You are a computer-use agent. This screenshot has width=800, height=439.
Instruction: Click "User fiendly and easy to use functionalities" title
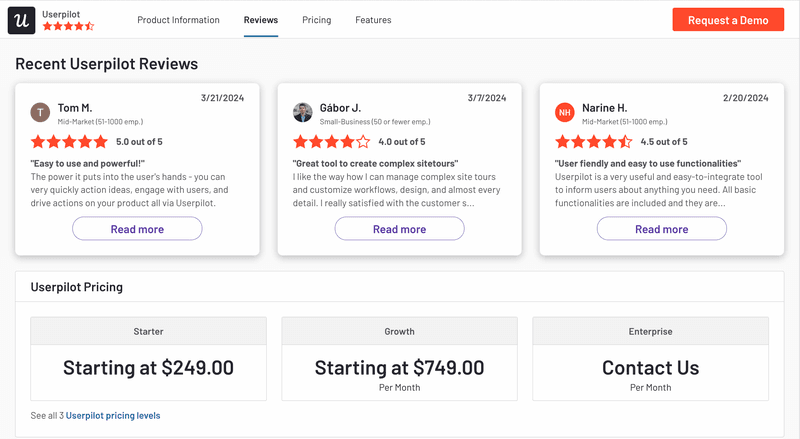click(x=648, y=163)
